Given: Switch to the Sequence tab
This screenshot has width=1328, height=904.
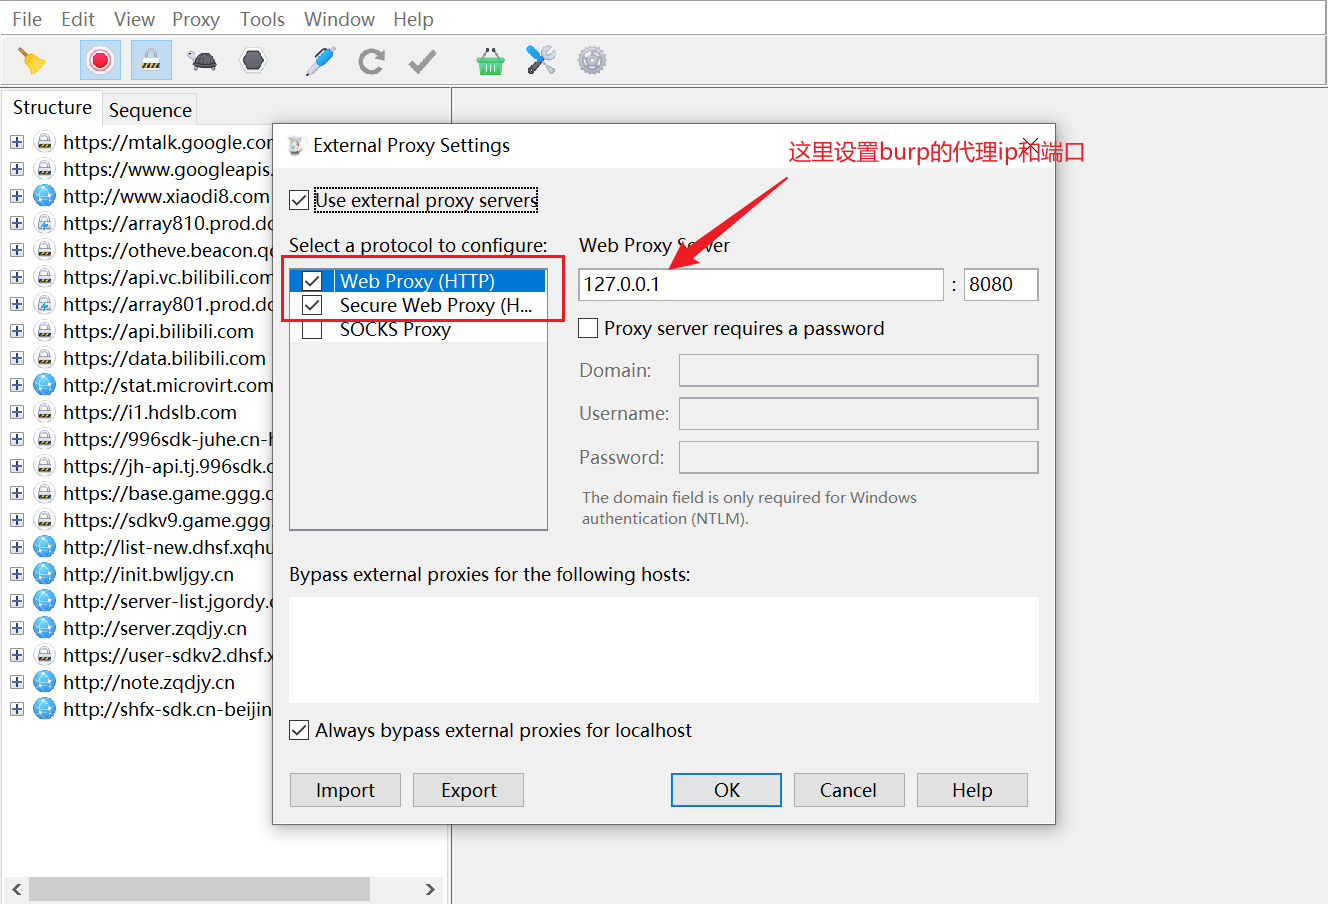Looking at the screenshot, I should (150, 110).
